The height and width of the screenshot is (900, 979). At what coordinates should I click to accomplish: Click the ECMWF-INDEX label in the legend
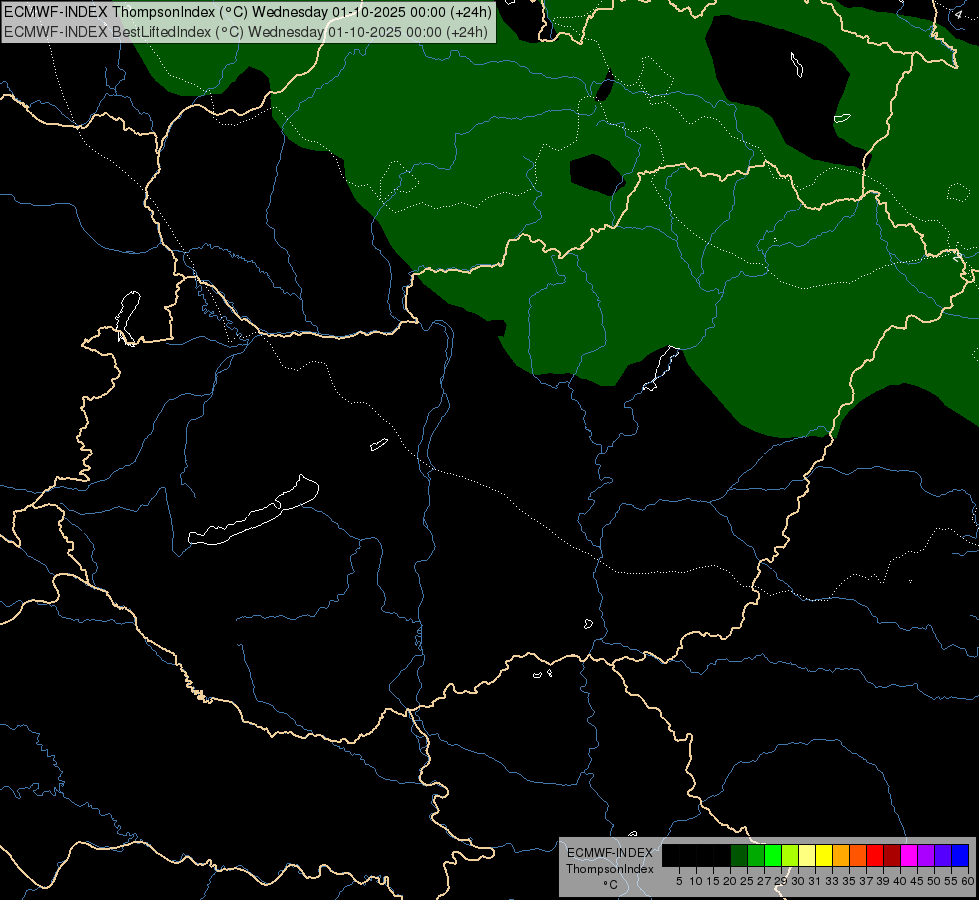point(610,853)
